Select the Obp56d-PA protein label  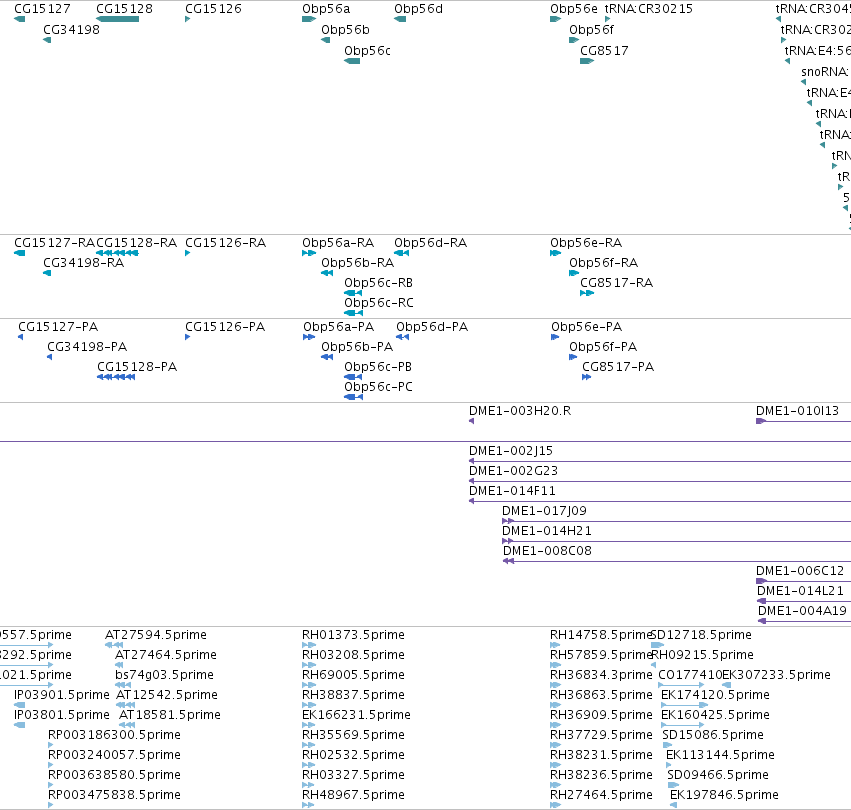[432, 327]
